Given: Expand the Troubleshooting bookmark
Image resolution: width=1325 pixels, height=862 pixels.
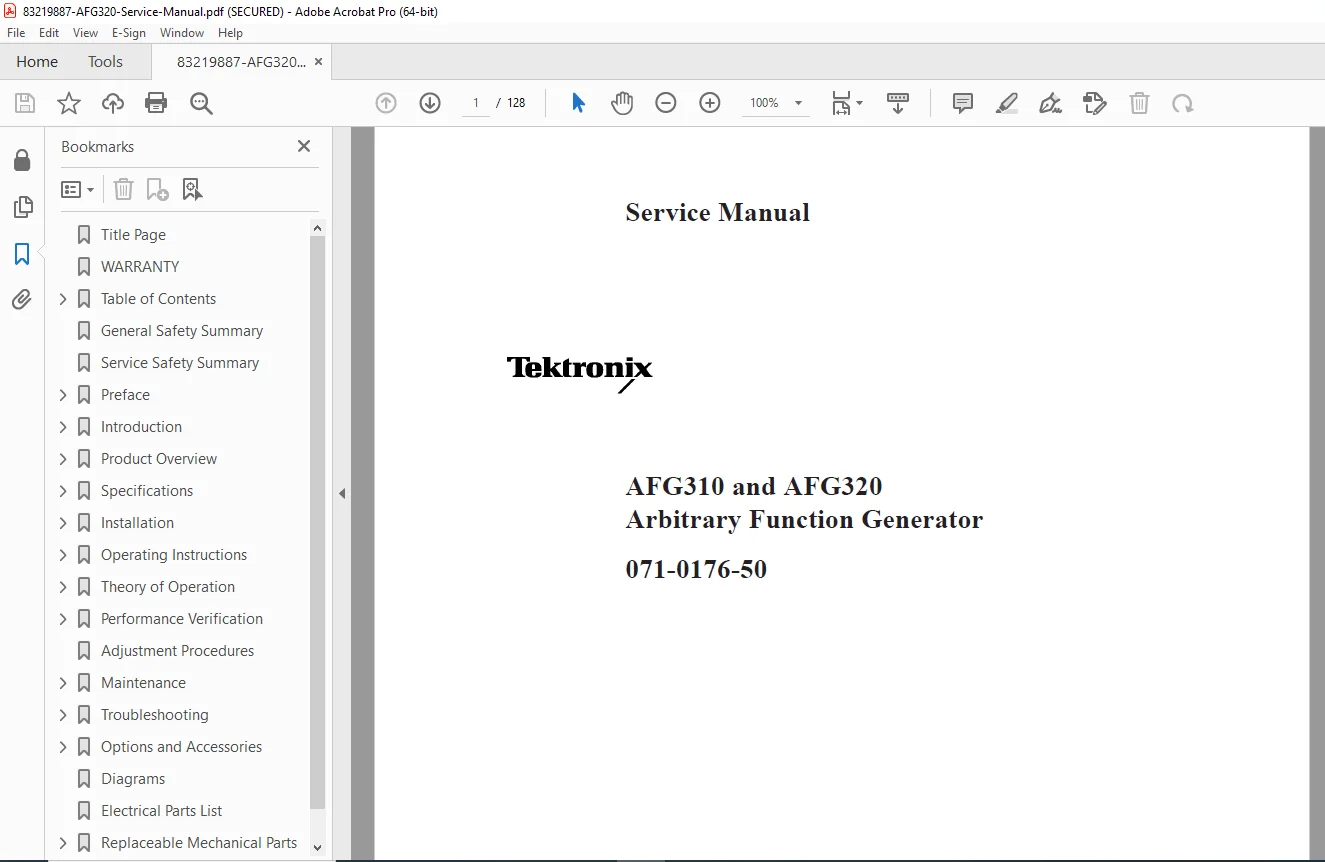Looking at the screenshot, I should pos(63,715).
